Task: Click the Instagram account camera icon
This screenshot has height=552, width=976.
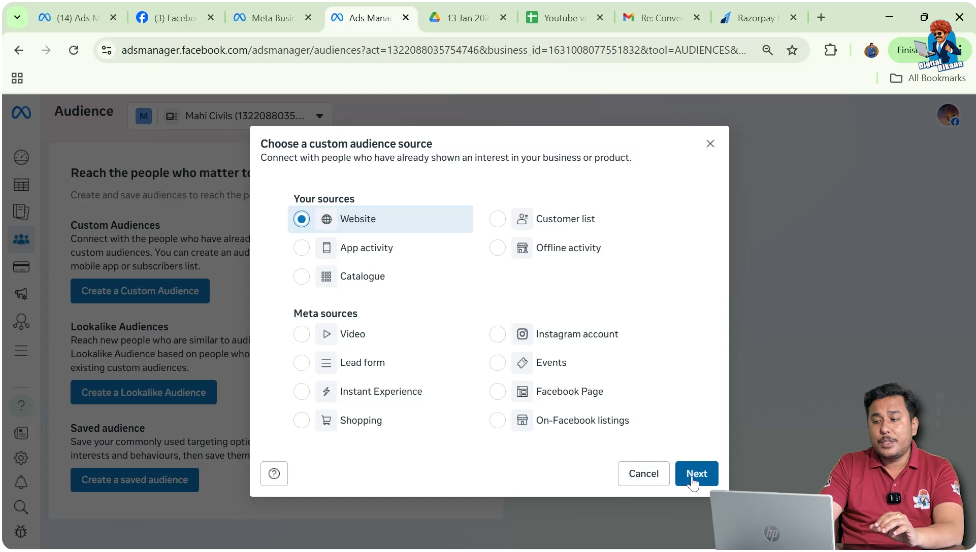Action: coord(522,334)
